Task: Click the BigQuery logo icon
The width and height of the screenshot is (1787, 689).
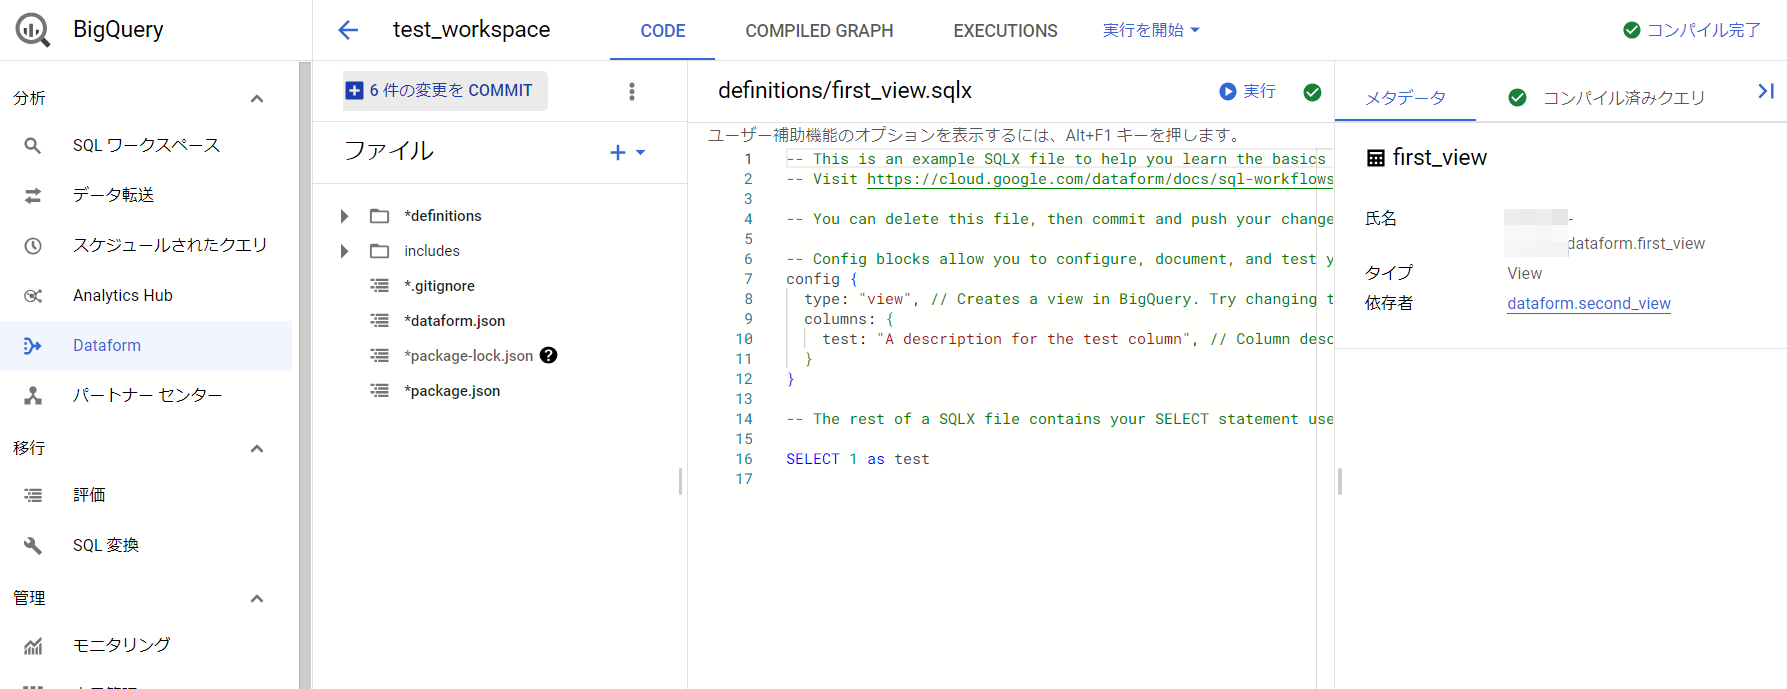Action: point(32,30)
